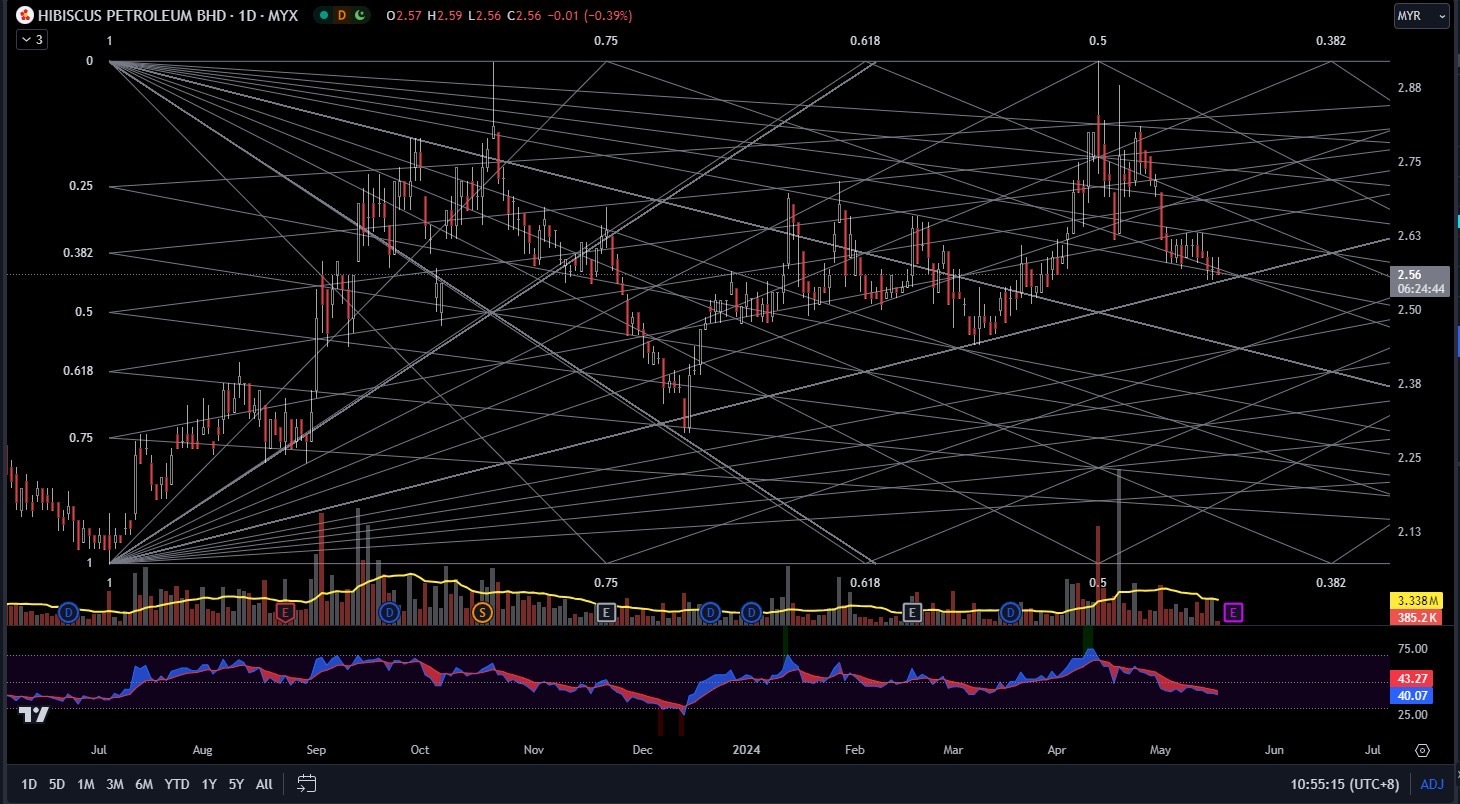Screen dimensions: 1460x804
Task: Open the MYR currency dropdown
Action: (x=1421, y=16)
